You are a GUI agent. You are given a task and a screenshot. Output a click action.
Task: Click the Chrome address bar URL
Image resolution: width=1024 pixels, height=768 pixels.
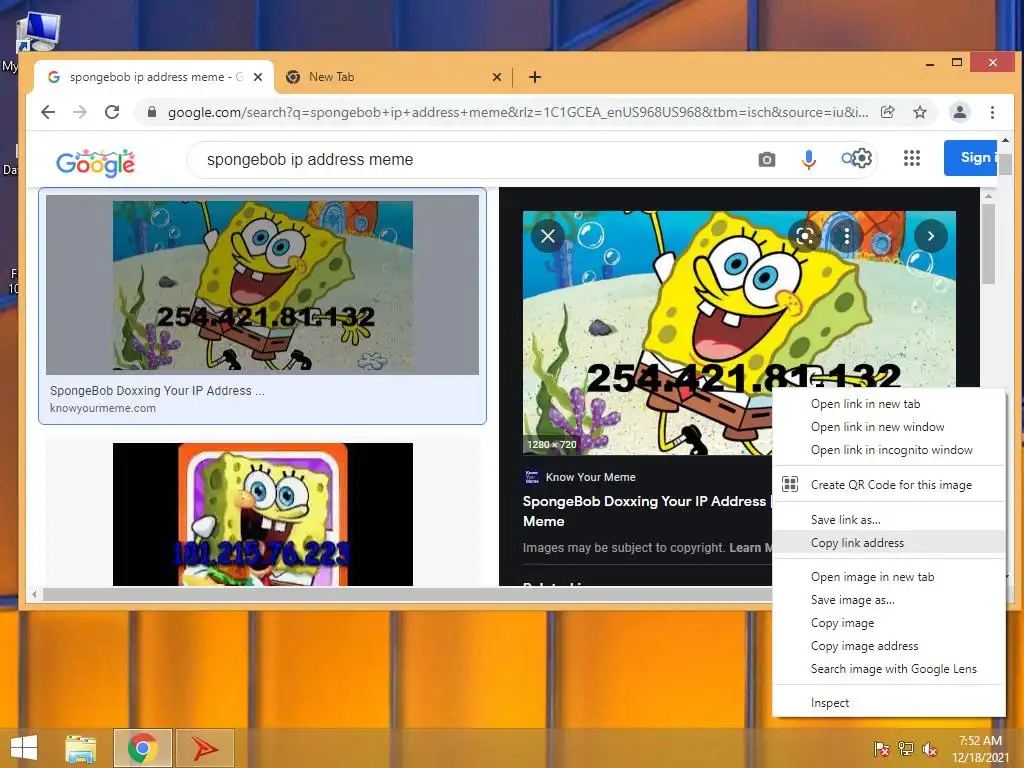(x=517, y=112)
